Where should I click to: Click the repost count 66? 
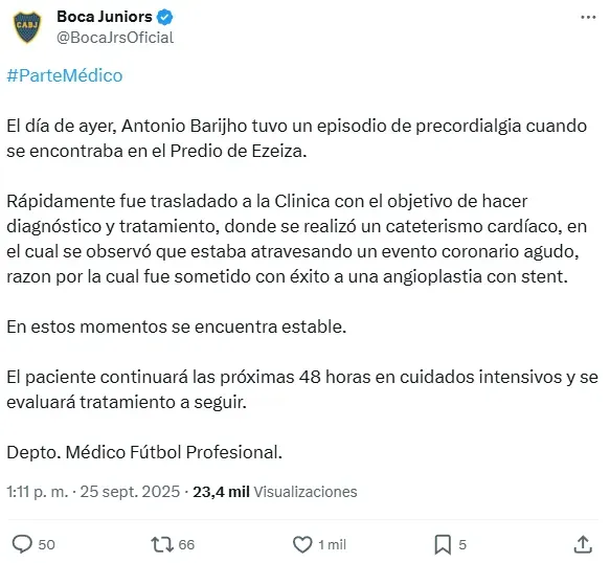coord(186,545)
